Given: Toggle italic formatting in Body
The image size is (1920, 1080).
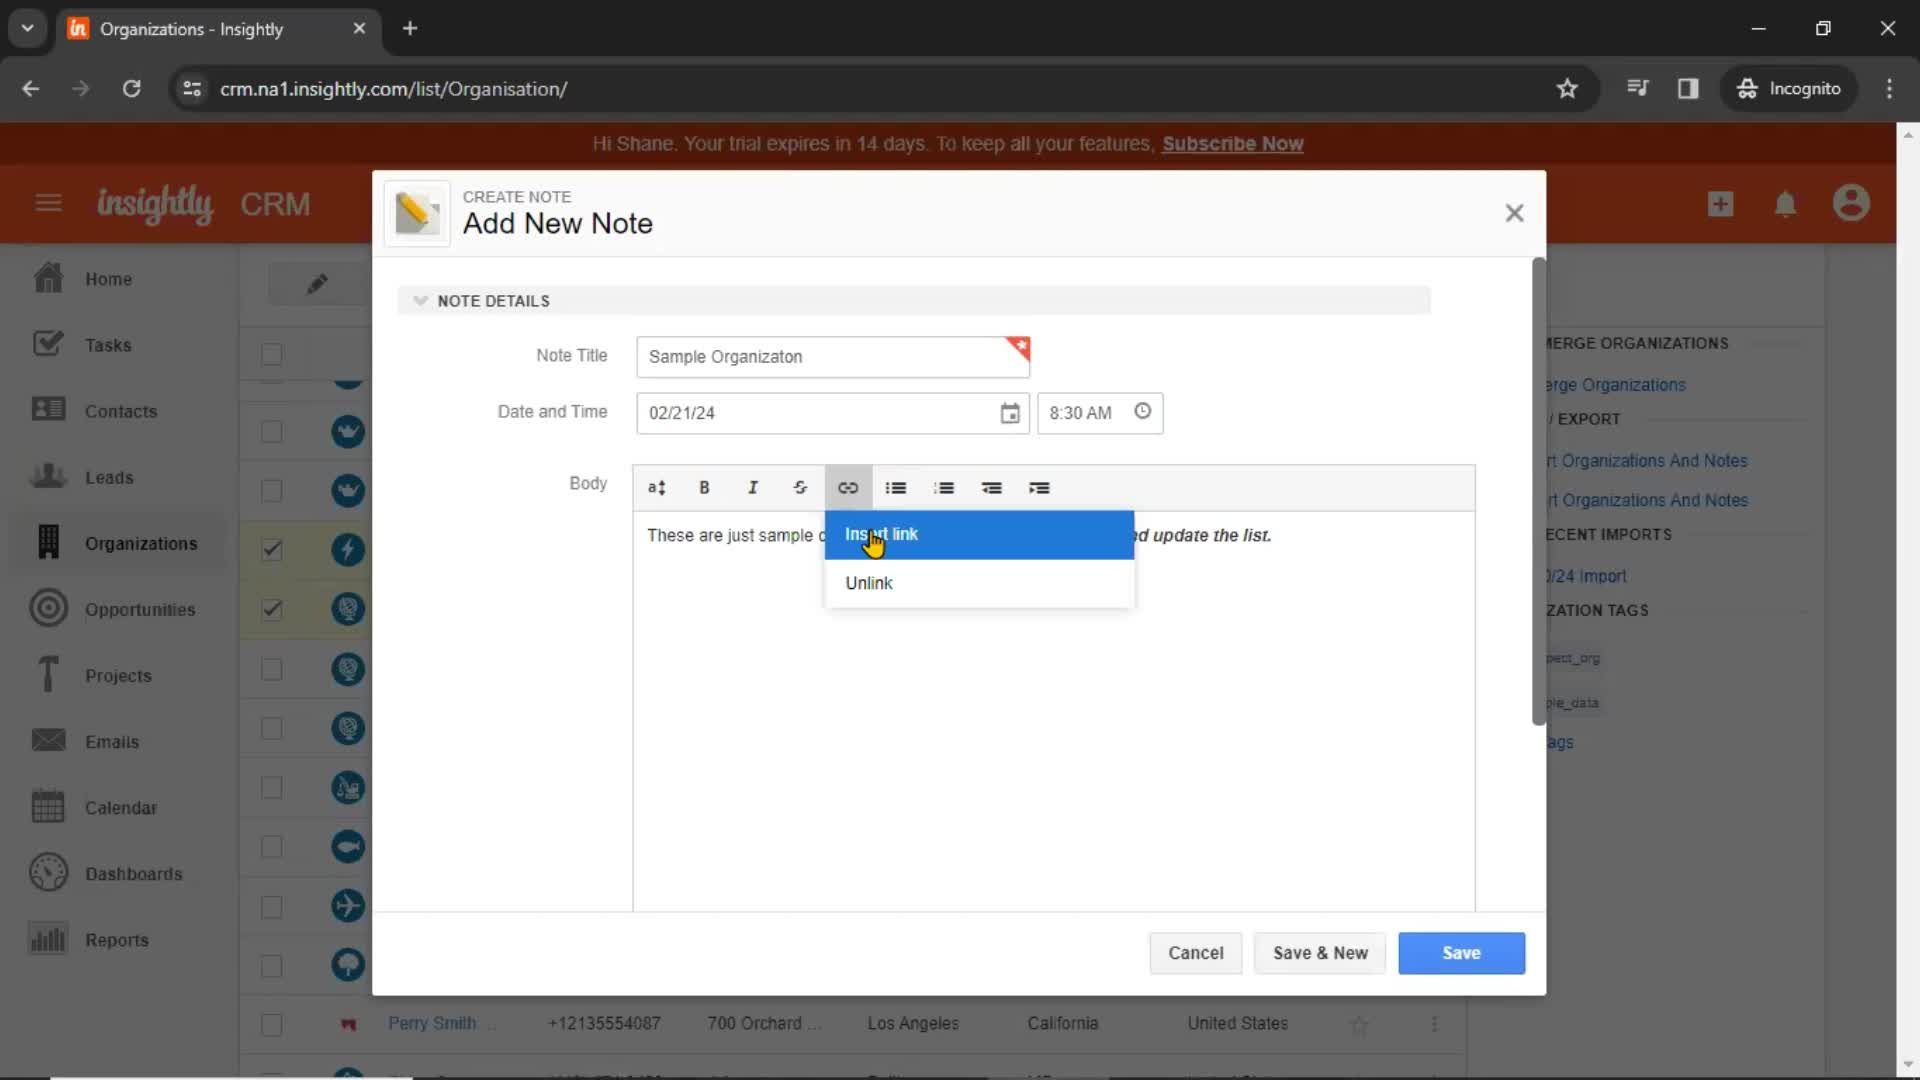Looking at the screenshot, I should 752,488.
